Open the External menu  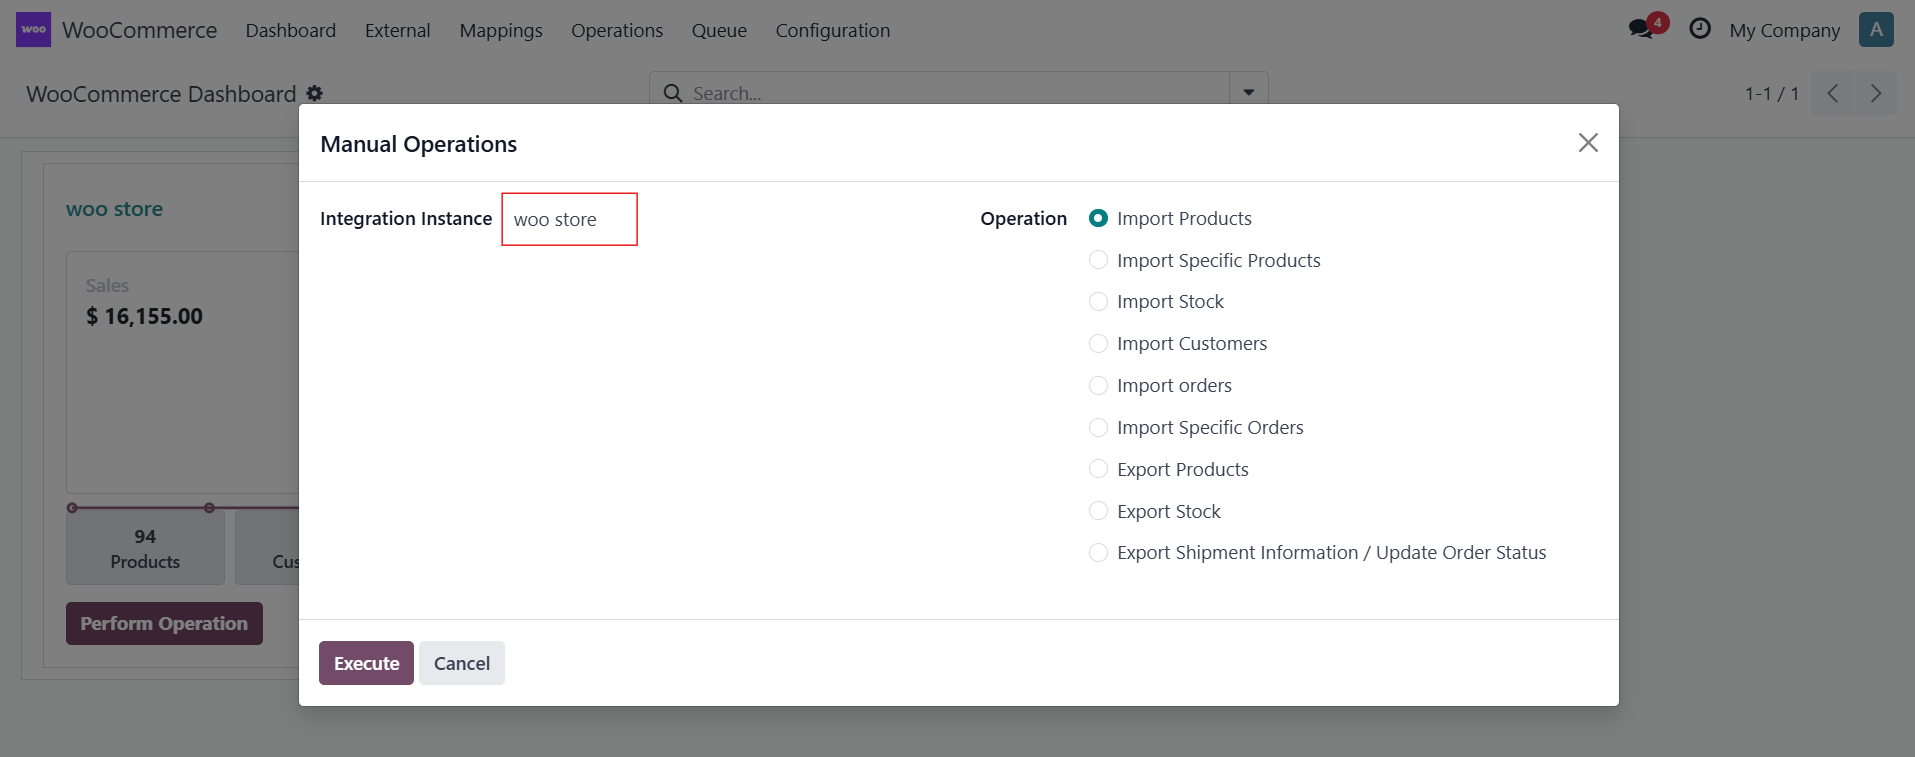point(398,30)
